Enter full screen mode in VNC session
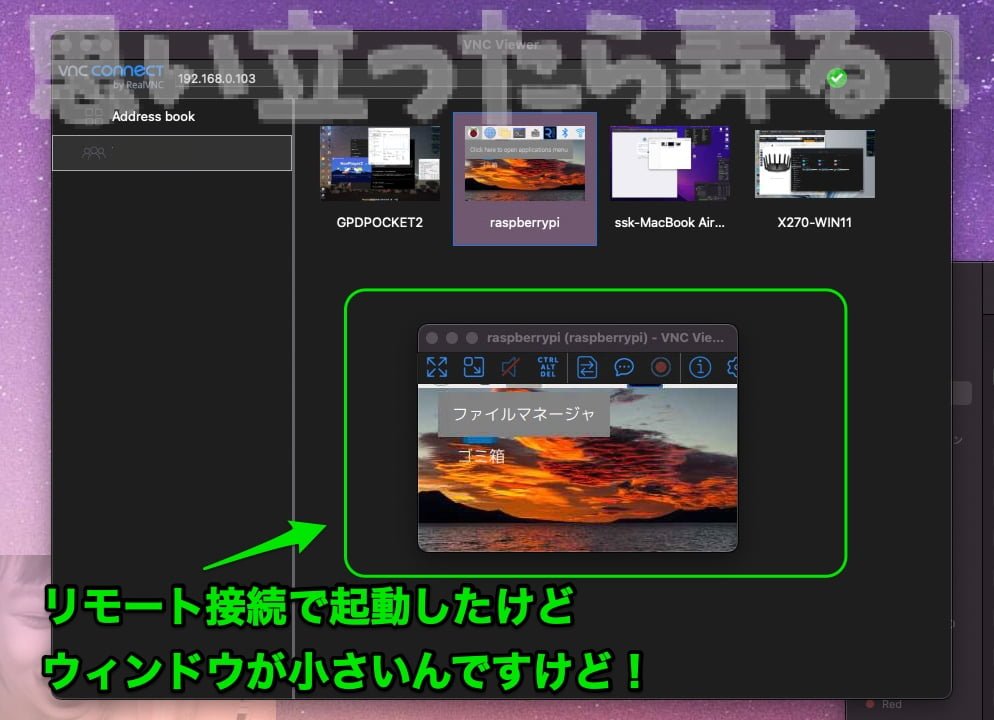Viewport: 994px width, 720px height. pos(437,367)
